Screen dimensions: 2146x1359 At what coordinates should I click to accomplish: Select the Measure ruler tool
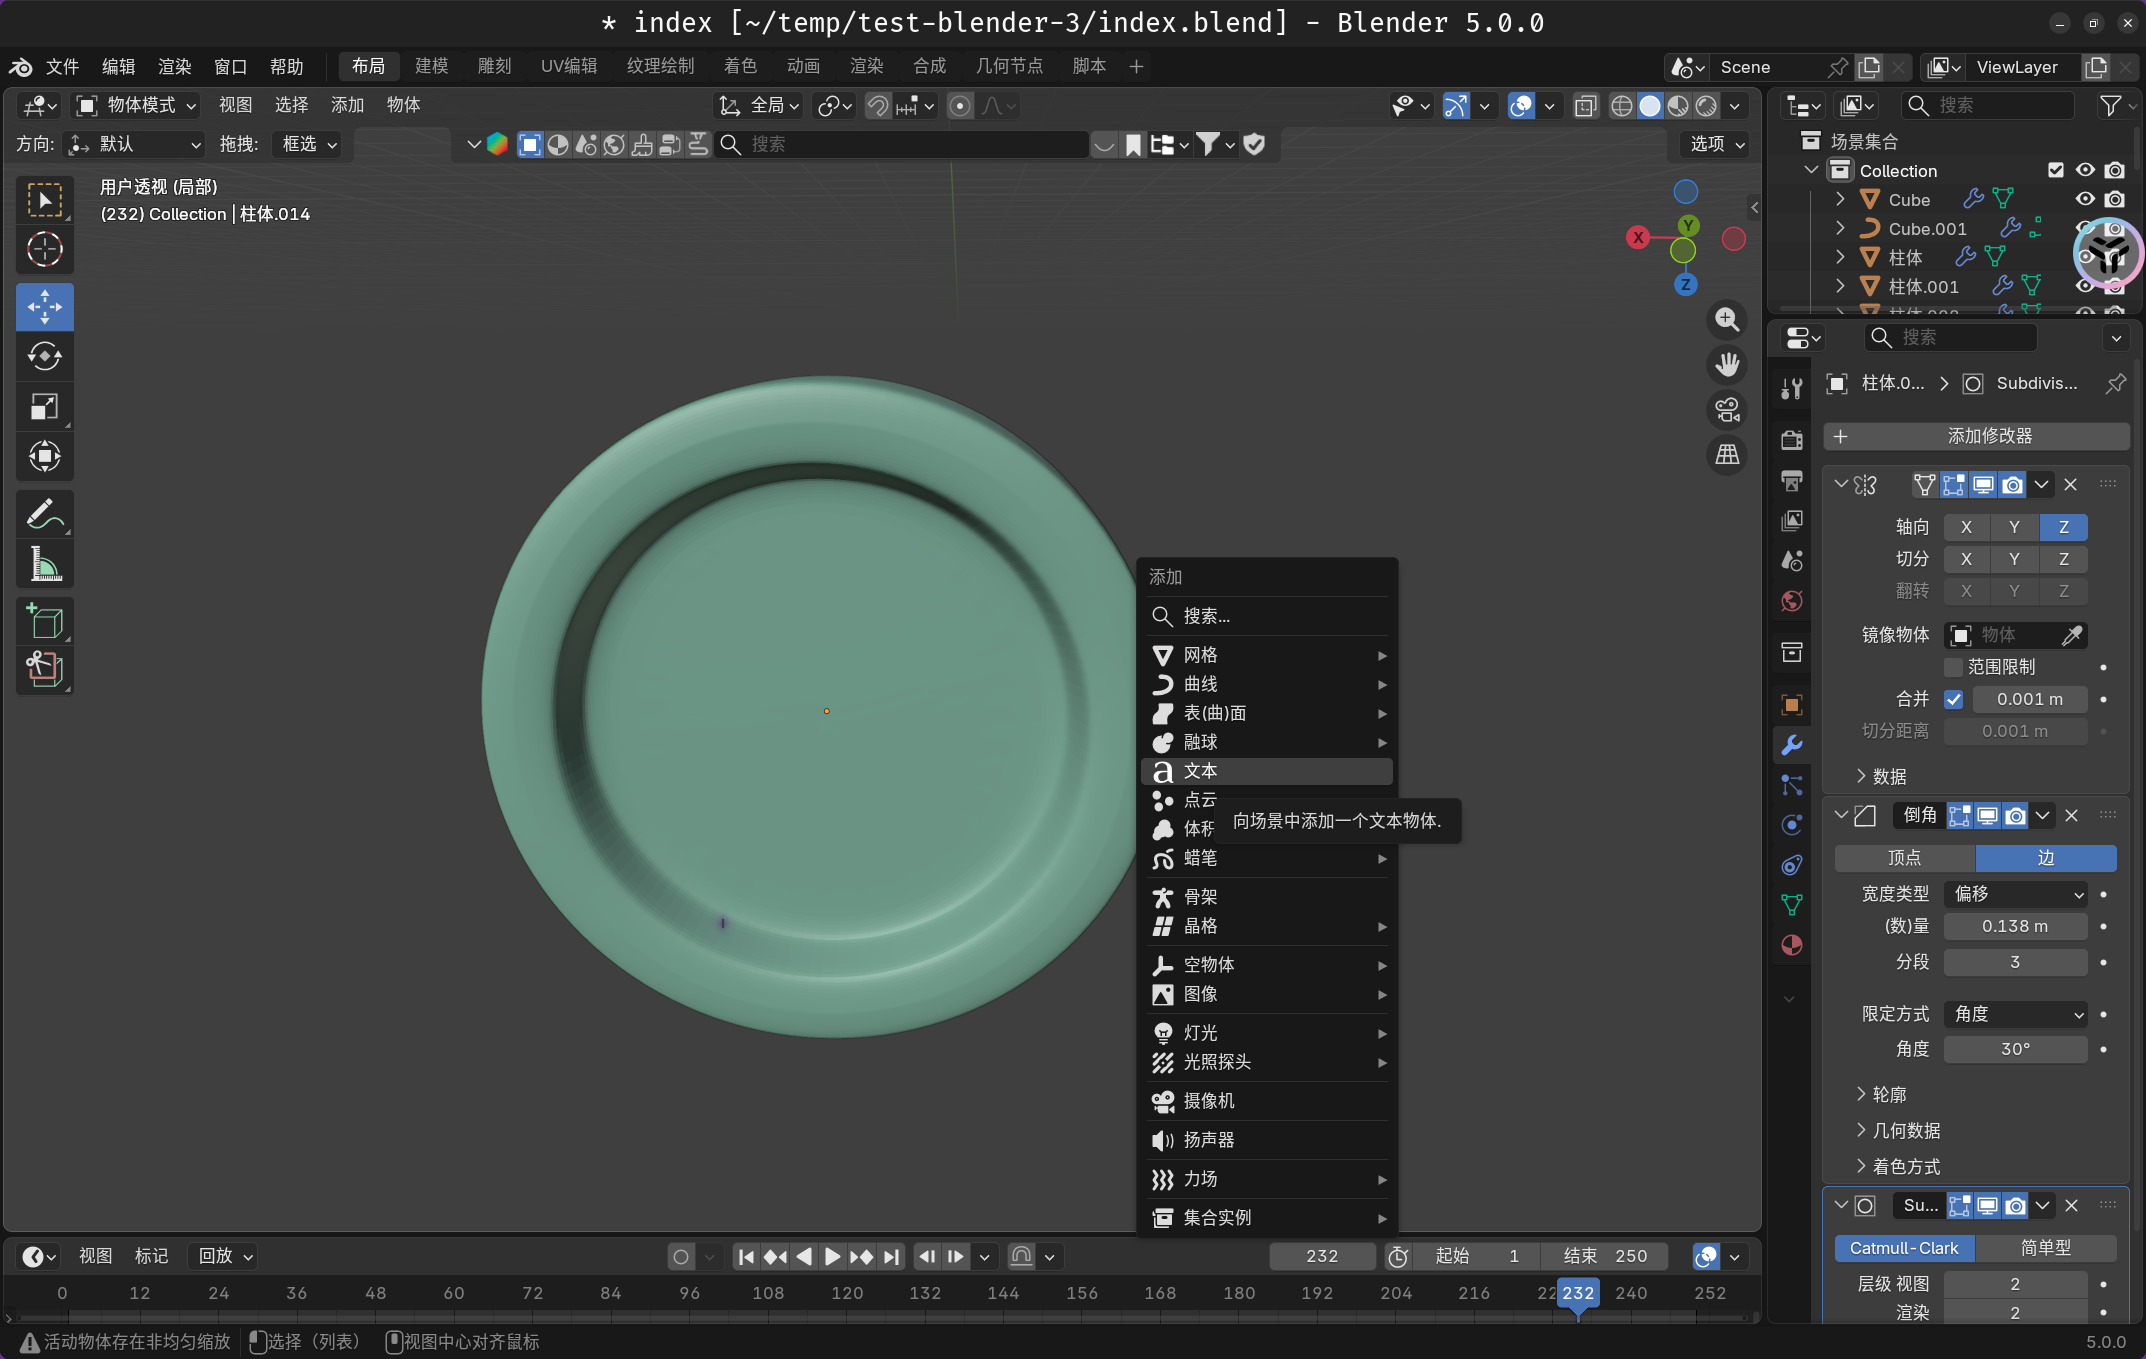click(44, 565)
